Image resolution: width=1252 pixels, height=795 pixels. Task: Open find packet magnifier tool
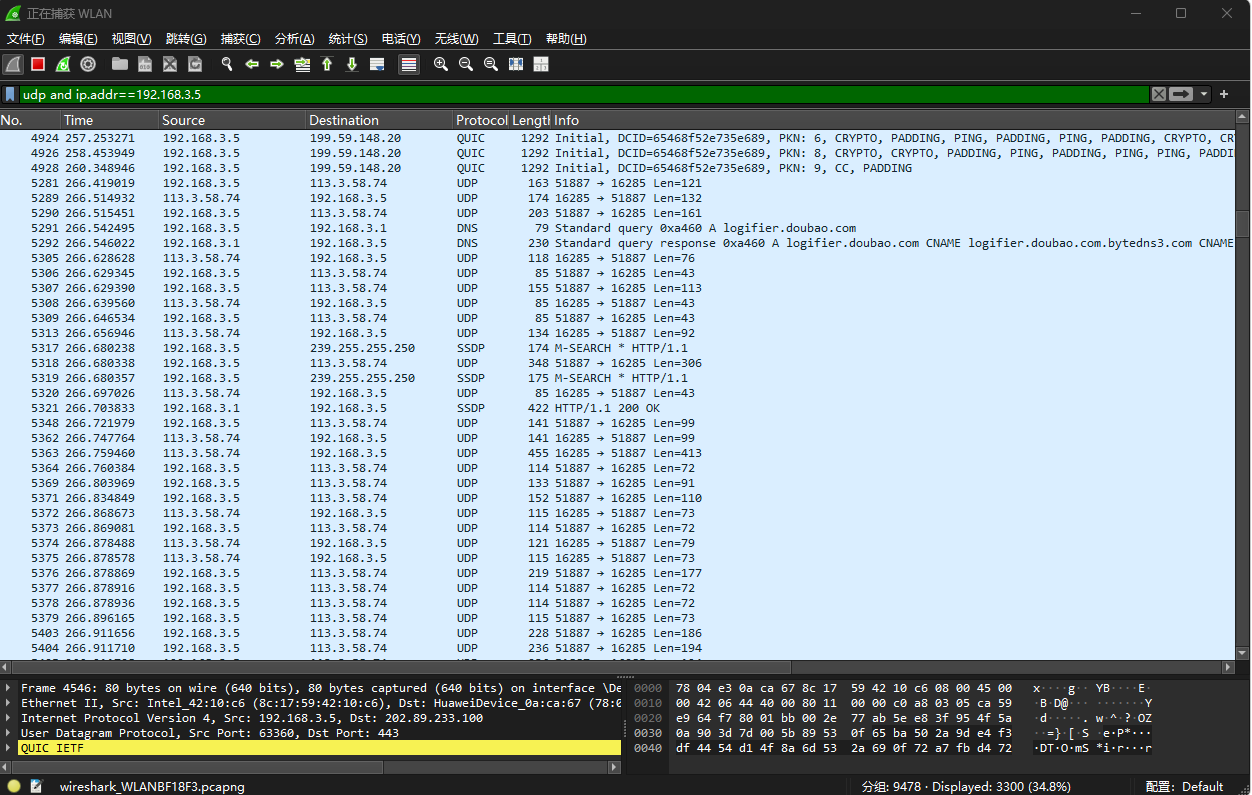tap(227, 64)
